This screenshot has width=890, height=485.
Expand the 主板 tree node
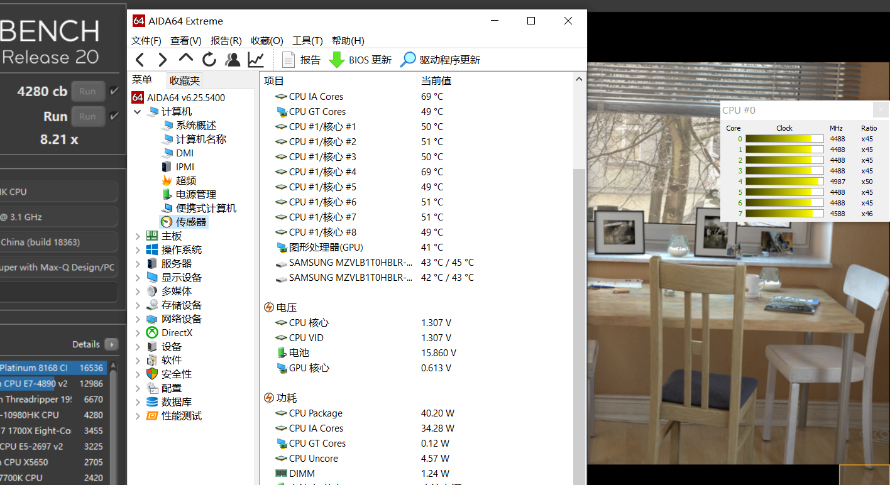137,236
